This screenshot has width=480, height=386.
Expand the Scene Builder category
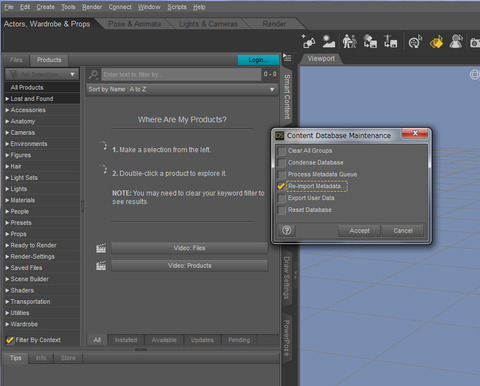7,279
